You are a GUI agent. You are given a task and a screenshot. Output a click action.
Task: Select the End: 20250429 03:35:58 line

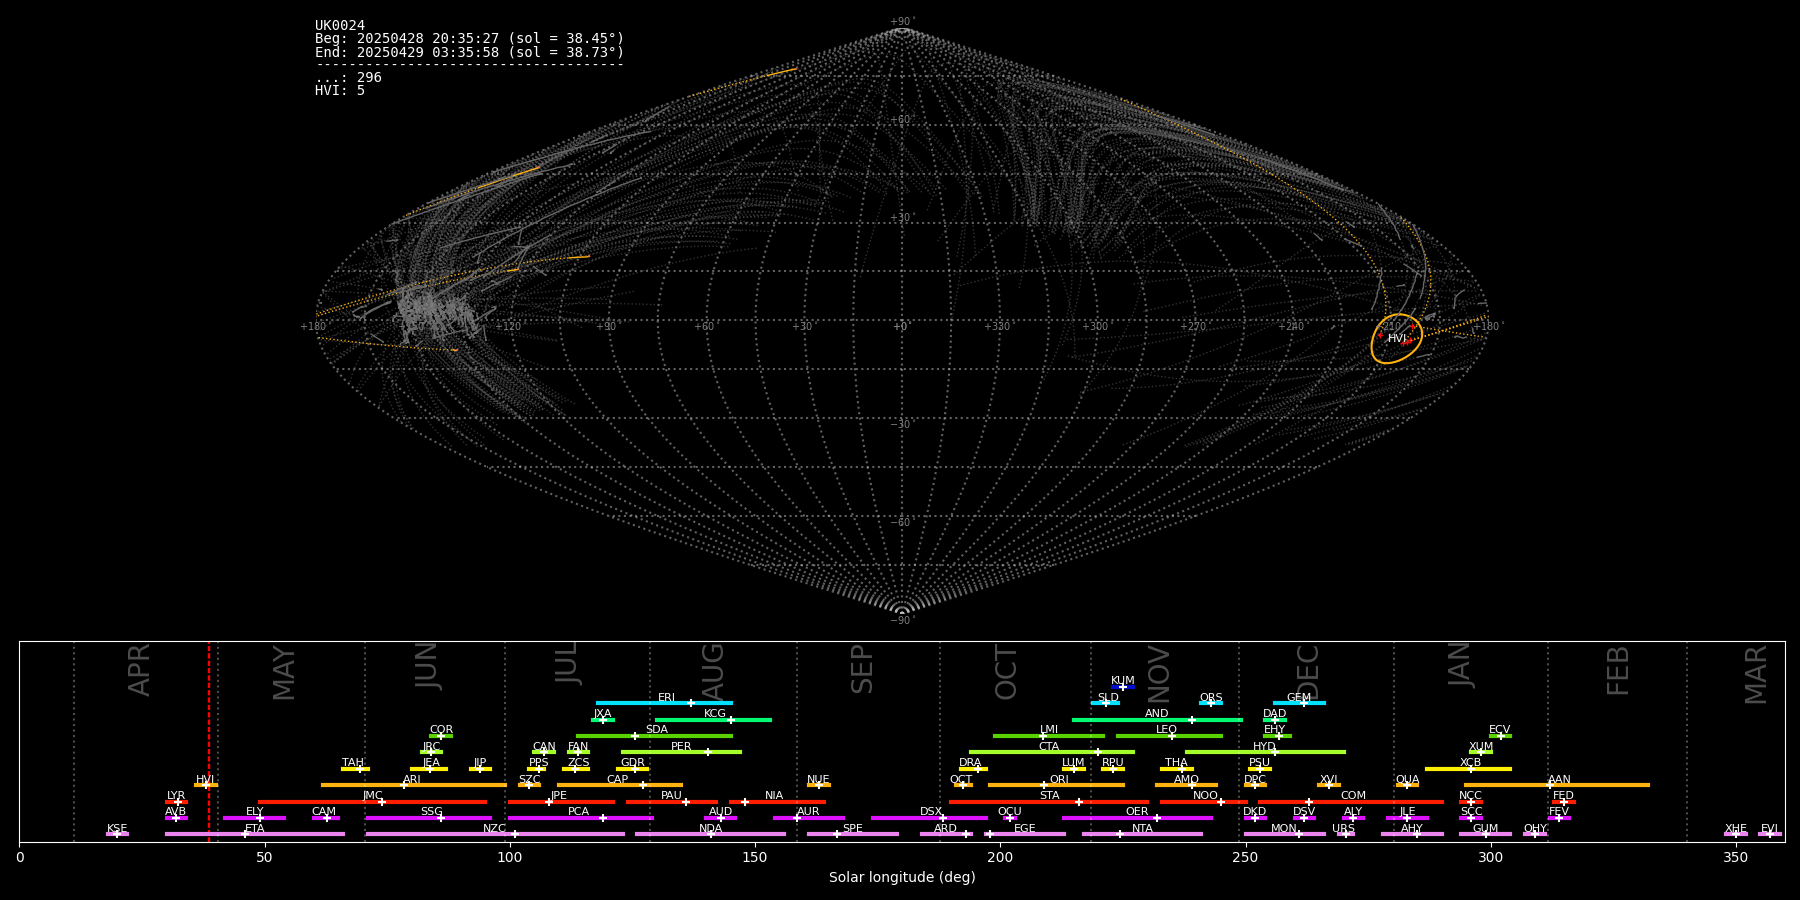(469, 52)
